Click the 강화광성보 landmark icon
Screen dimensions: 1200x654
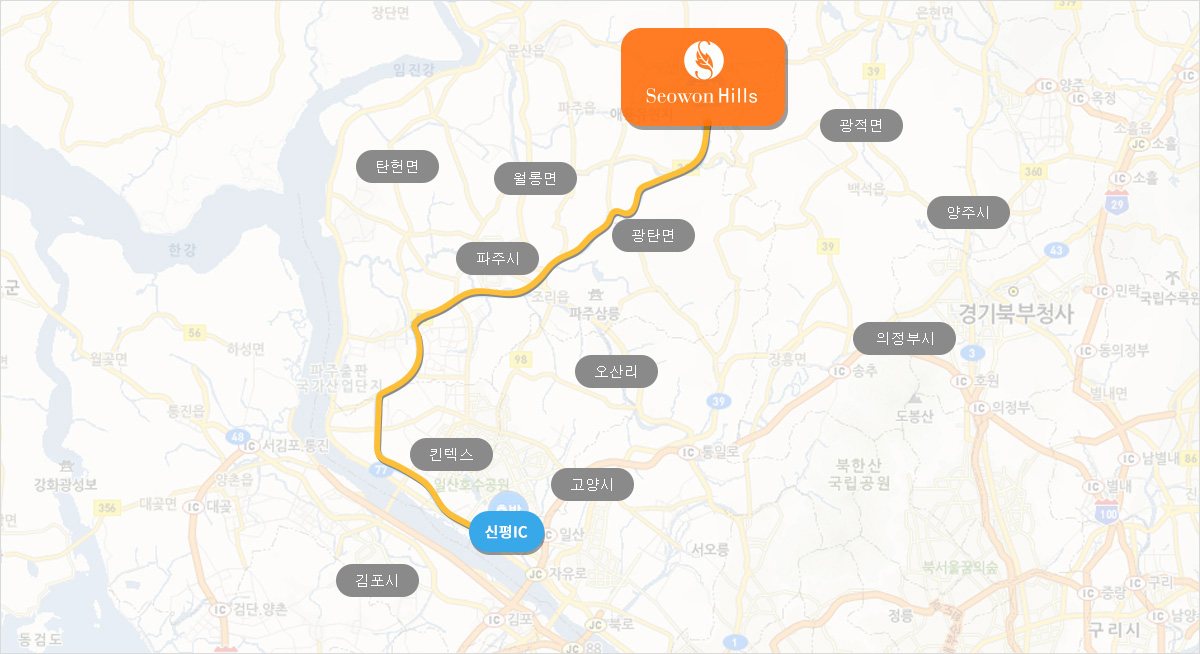click(66, 467)
